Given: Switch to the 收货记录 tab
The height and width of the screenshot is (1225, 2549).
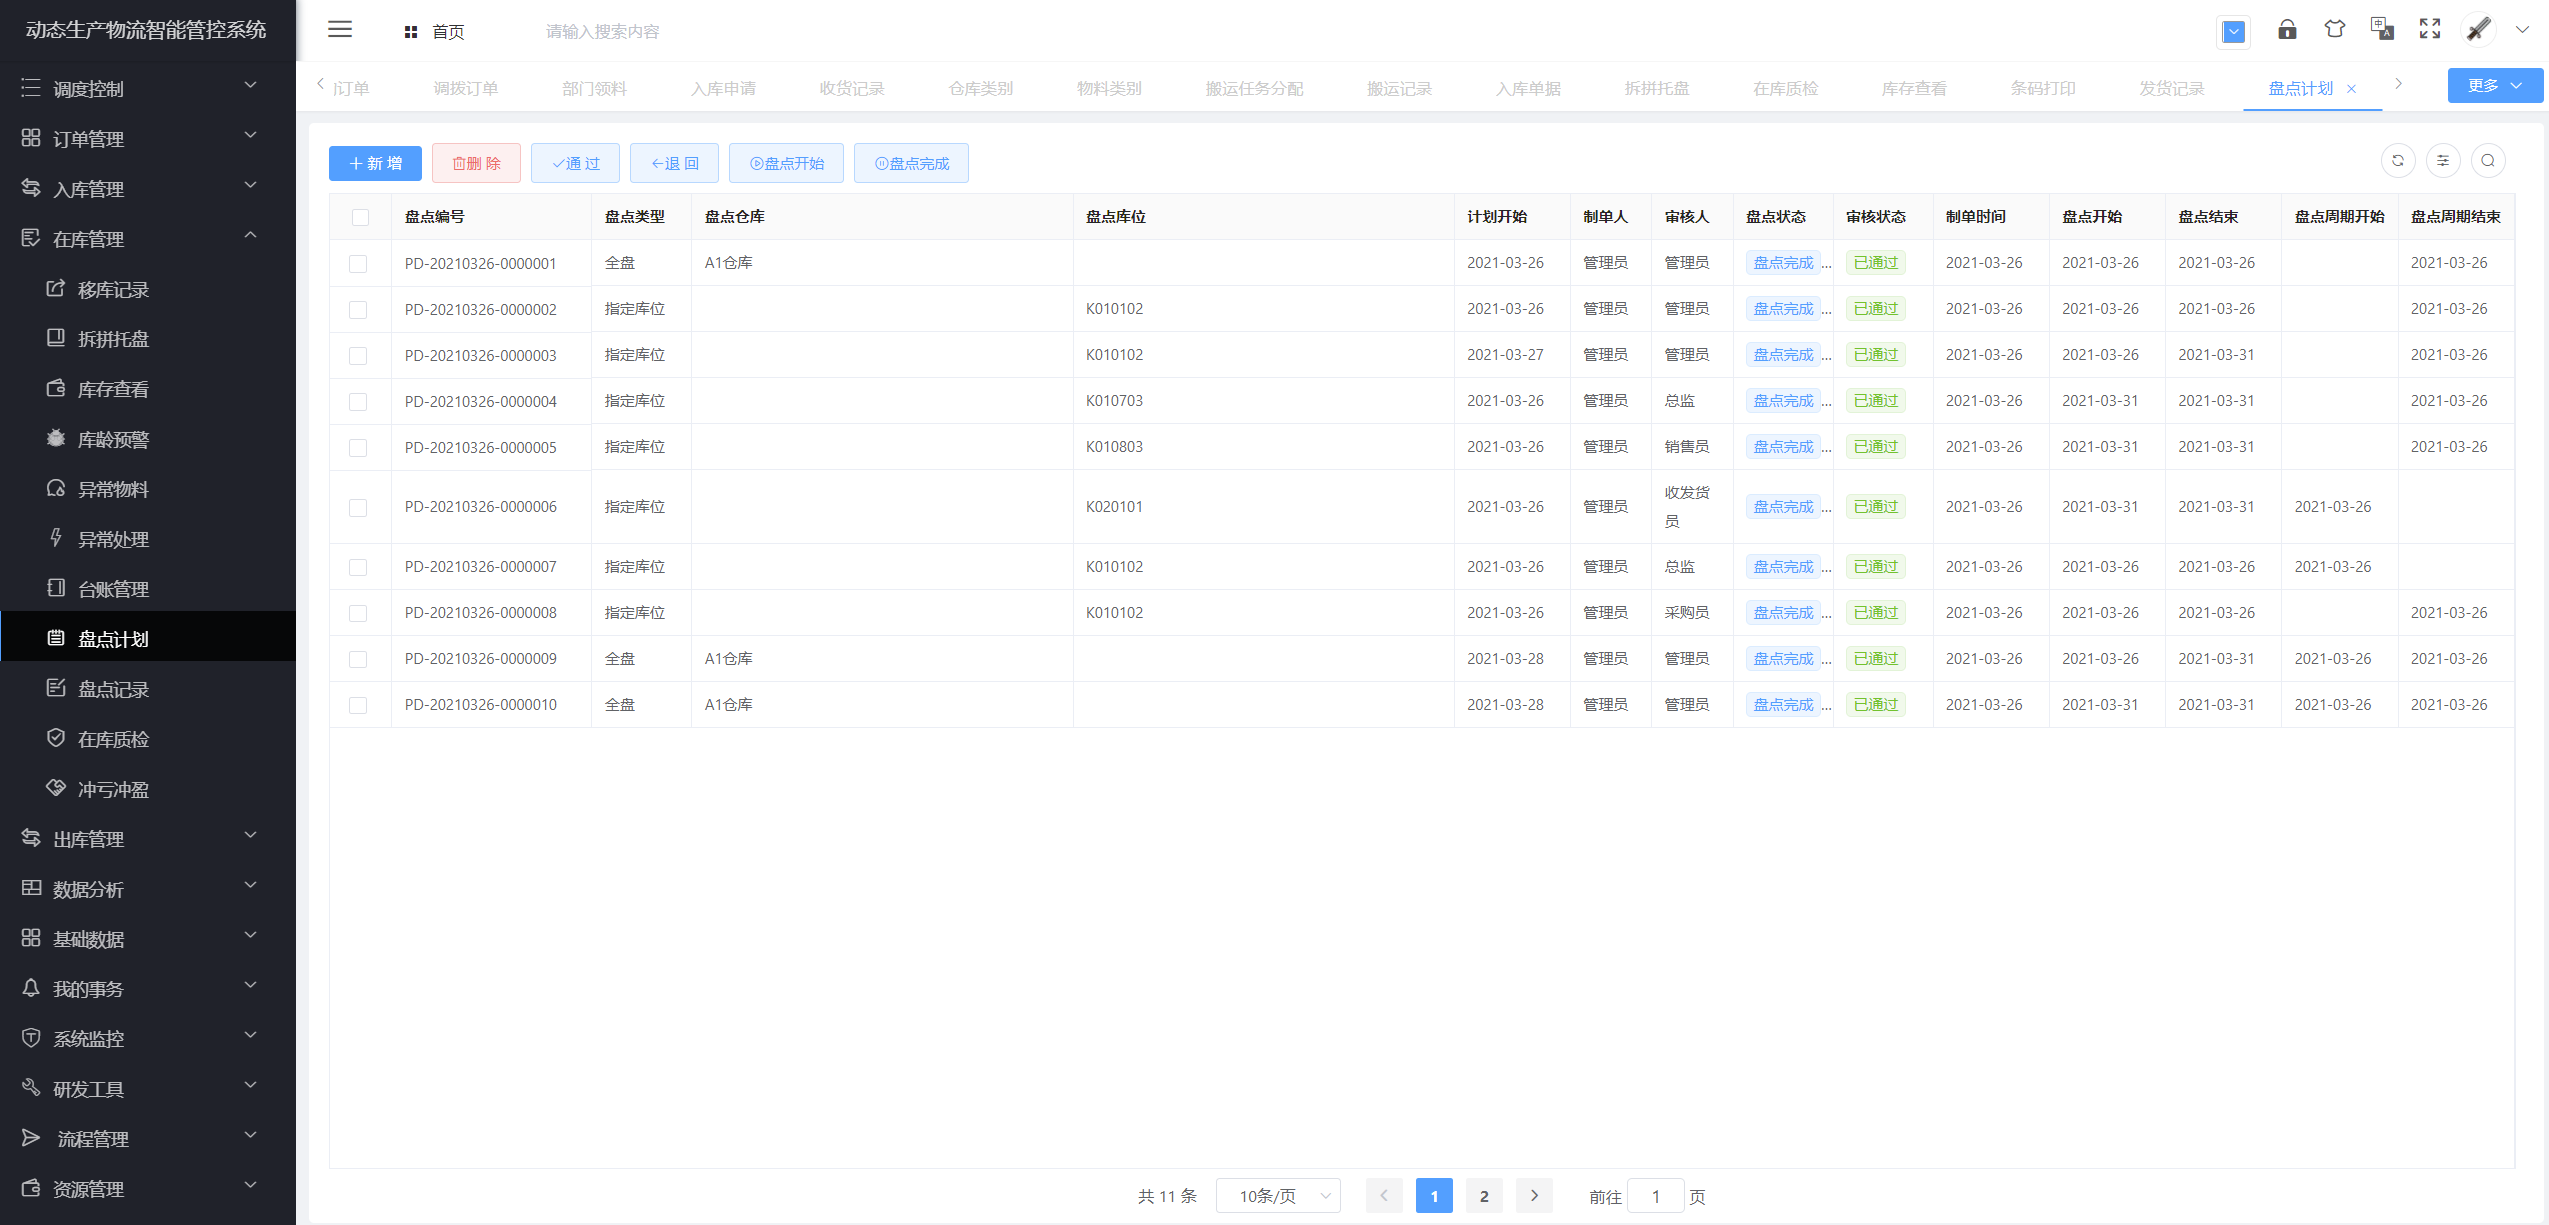Looking at the screenshot, I should pos(852,88).
